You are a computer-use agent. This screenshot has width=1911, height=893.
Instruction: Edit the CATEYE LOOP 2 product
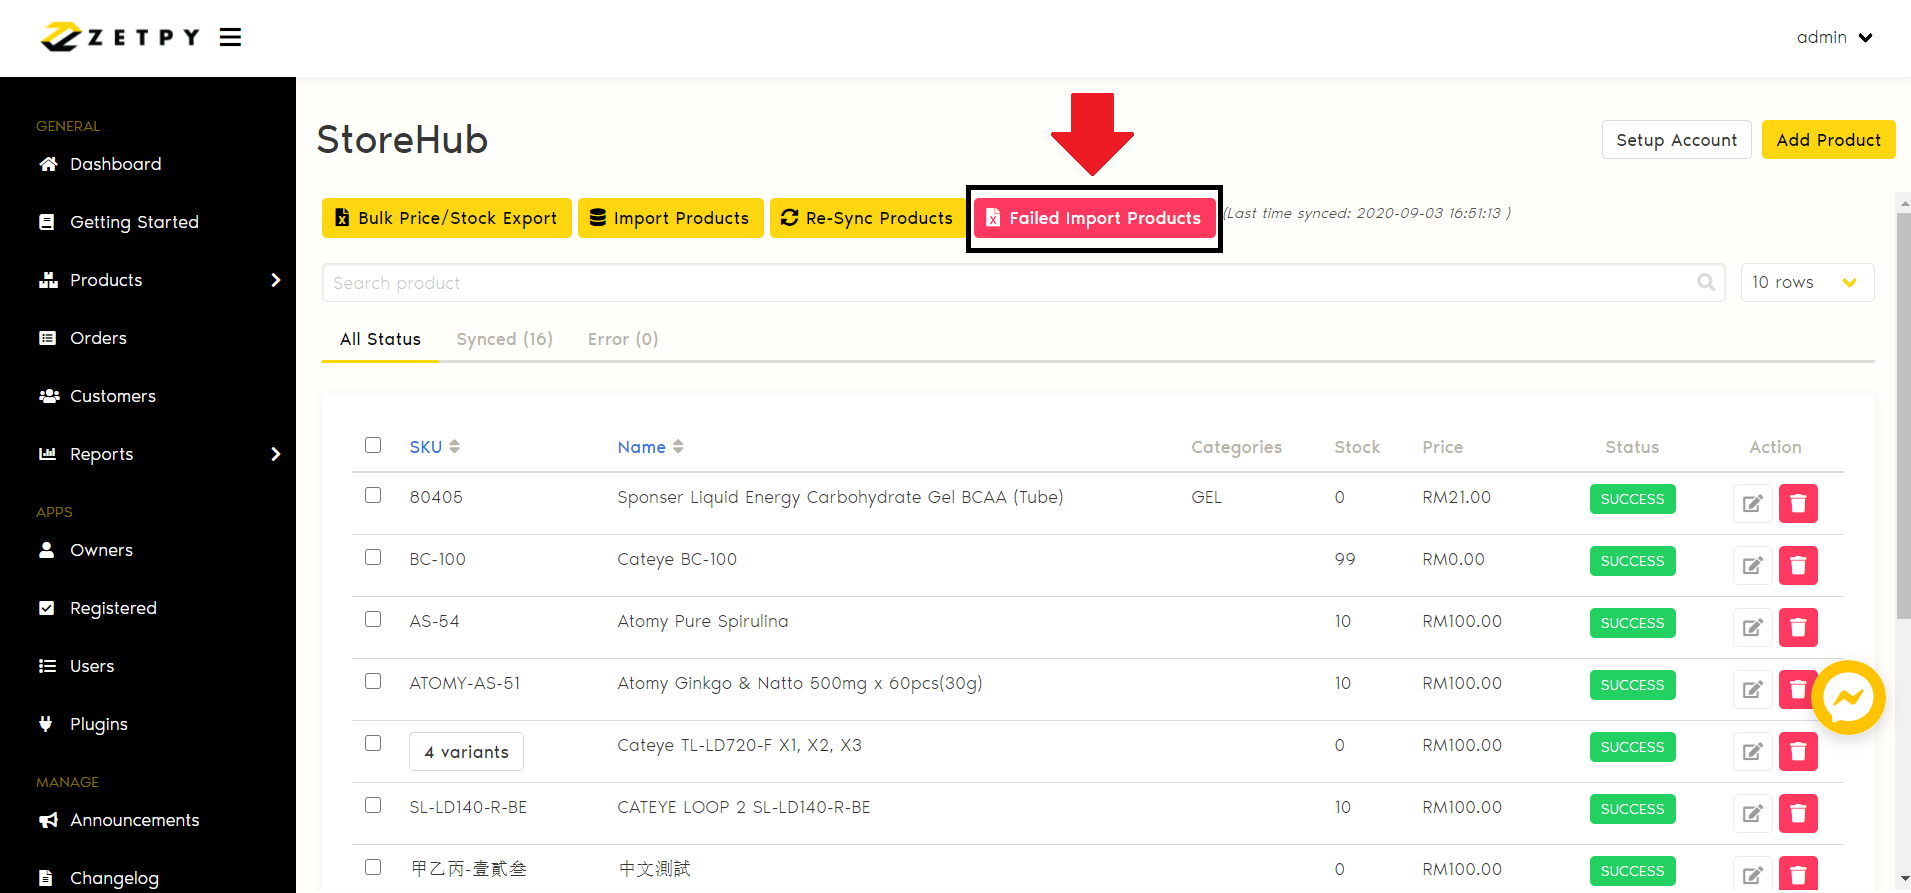(1752, 813)
